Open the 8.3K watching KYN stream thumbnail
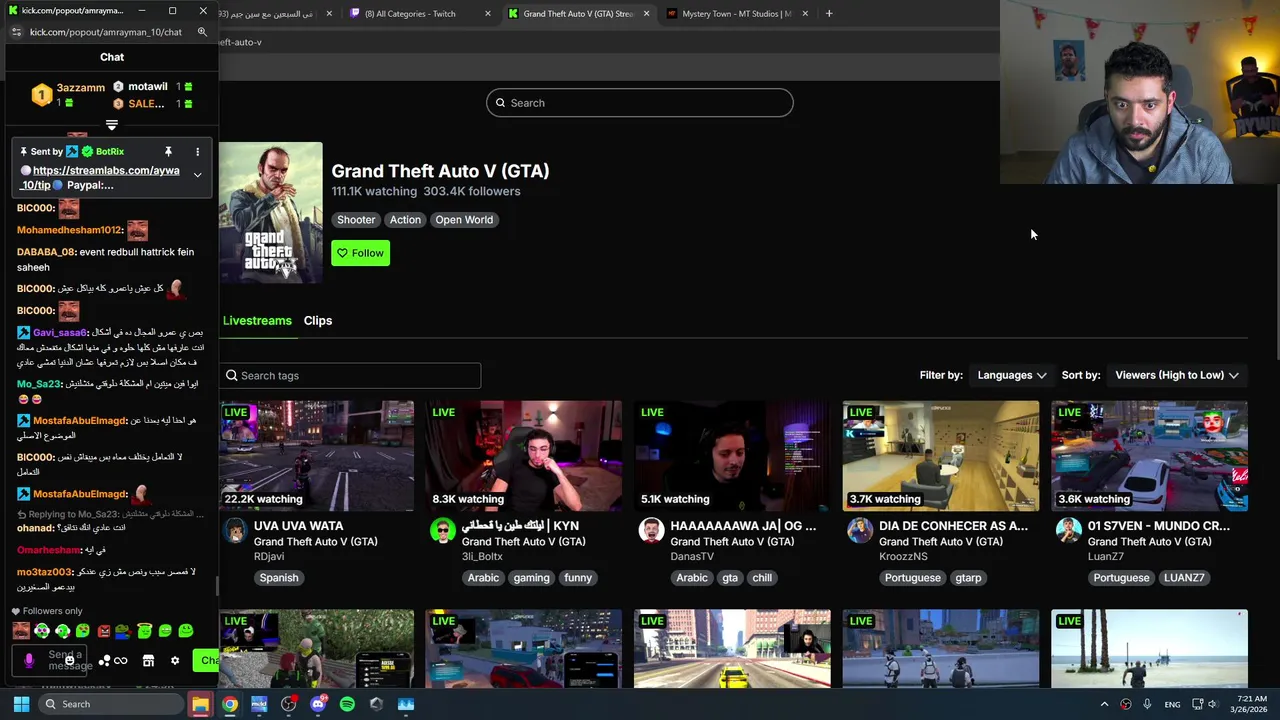 point(524,456)
